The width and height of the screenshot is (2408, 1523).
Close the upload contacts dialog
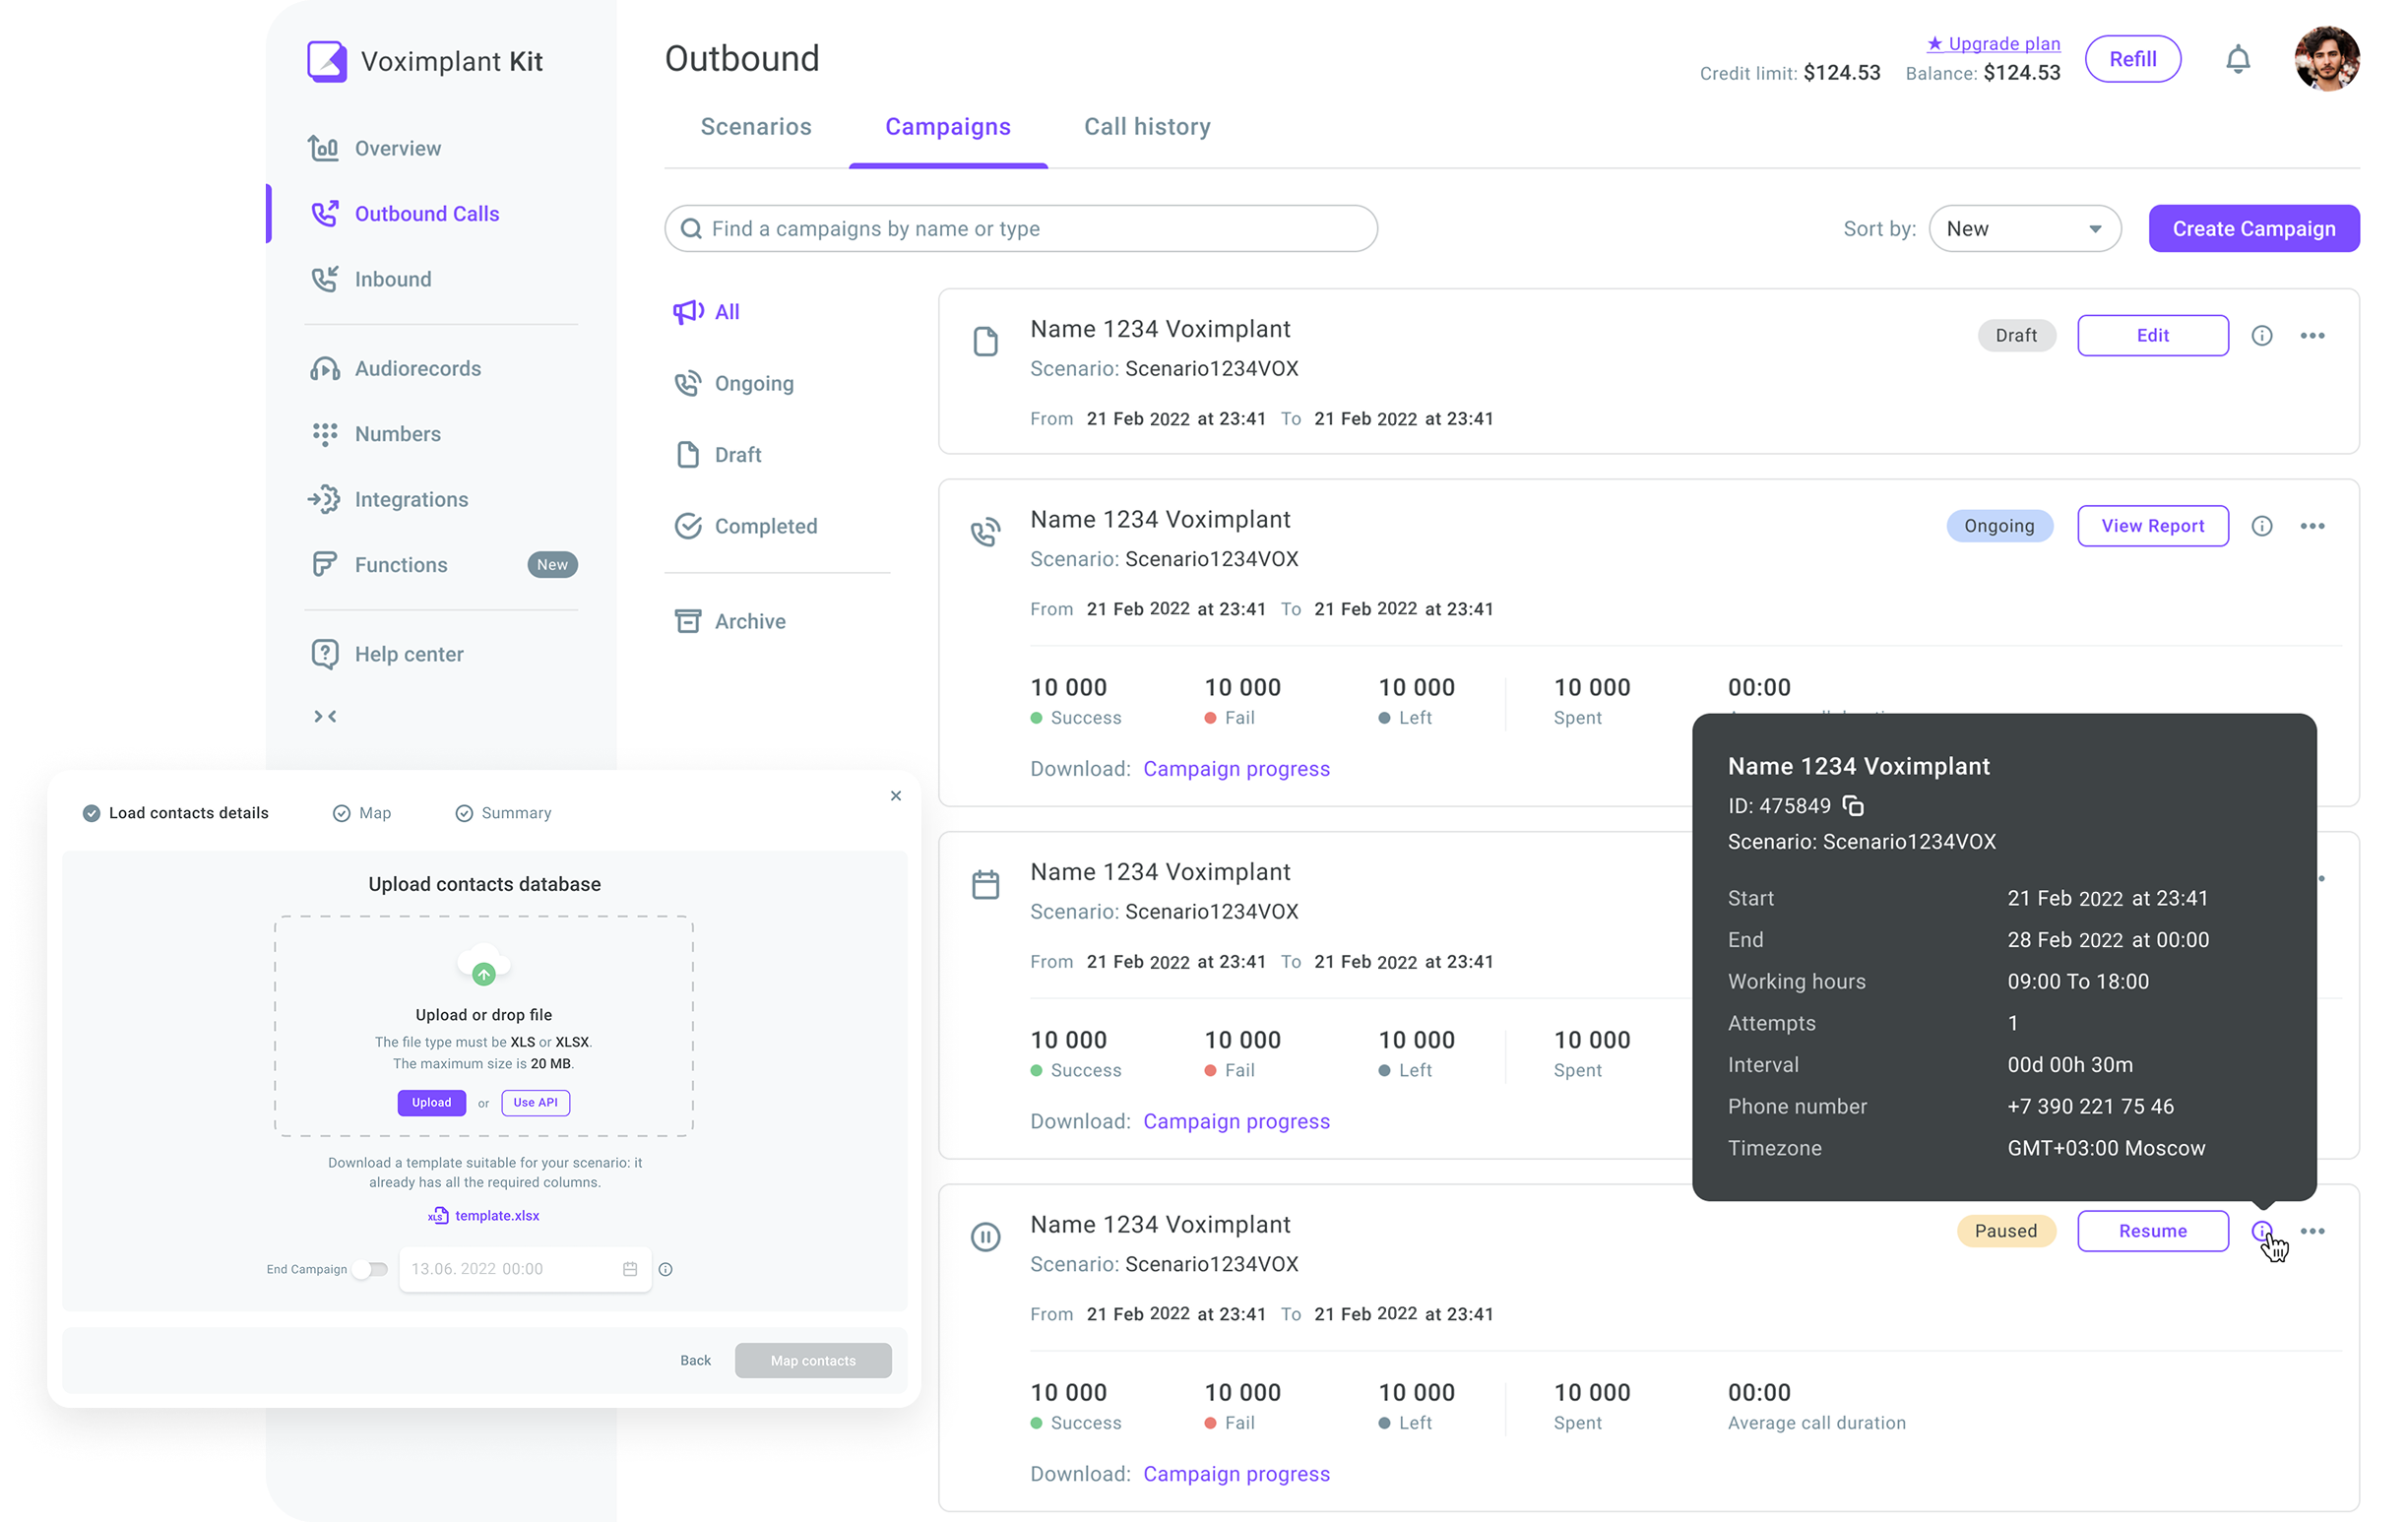896,796
